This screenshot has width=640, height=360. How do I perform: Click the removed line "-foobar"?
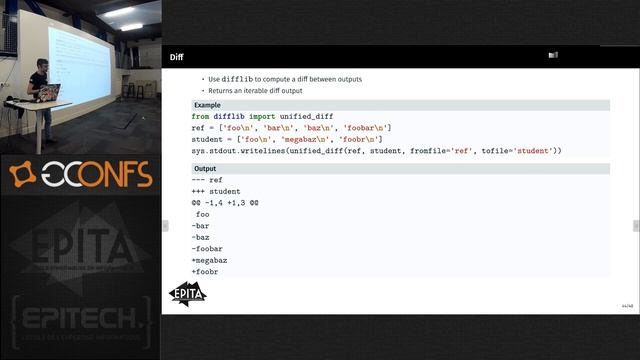207,249
